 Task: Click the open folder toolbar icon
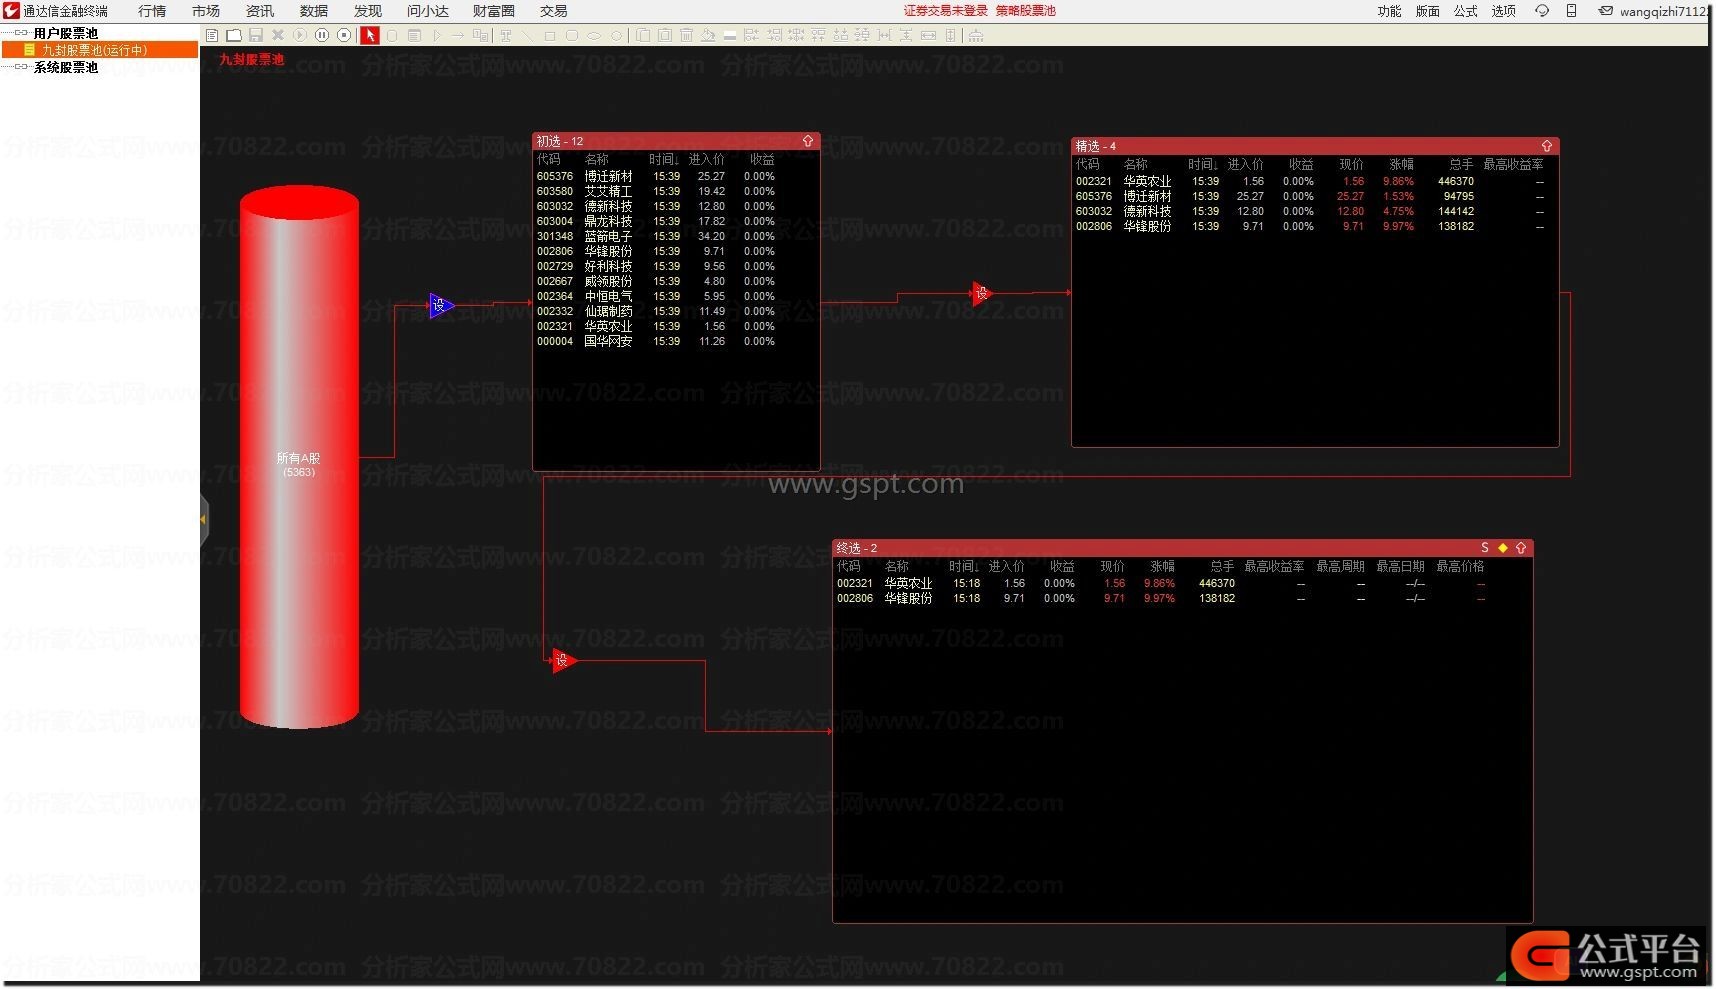pyautogui.click(x=234, y=35)
